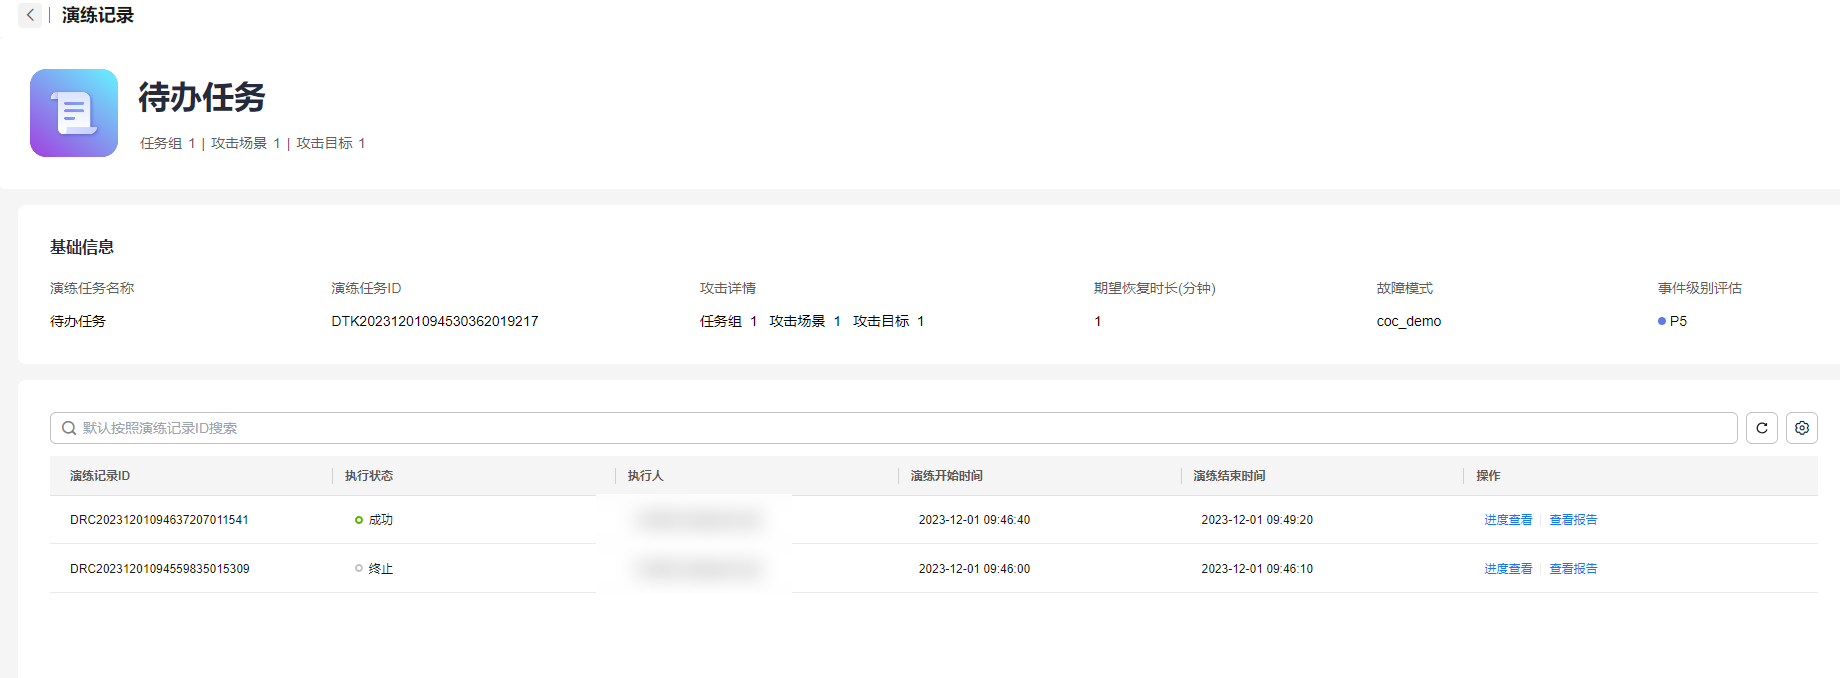Refresh the drill records table
1840x678 pixels.
pos(1762,428)
